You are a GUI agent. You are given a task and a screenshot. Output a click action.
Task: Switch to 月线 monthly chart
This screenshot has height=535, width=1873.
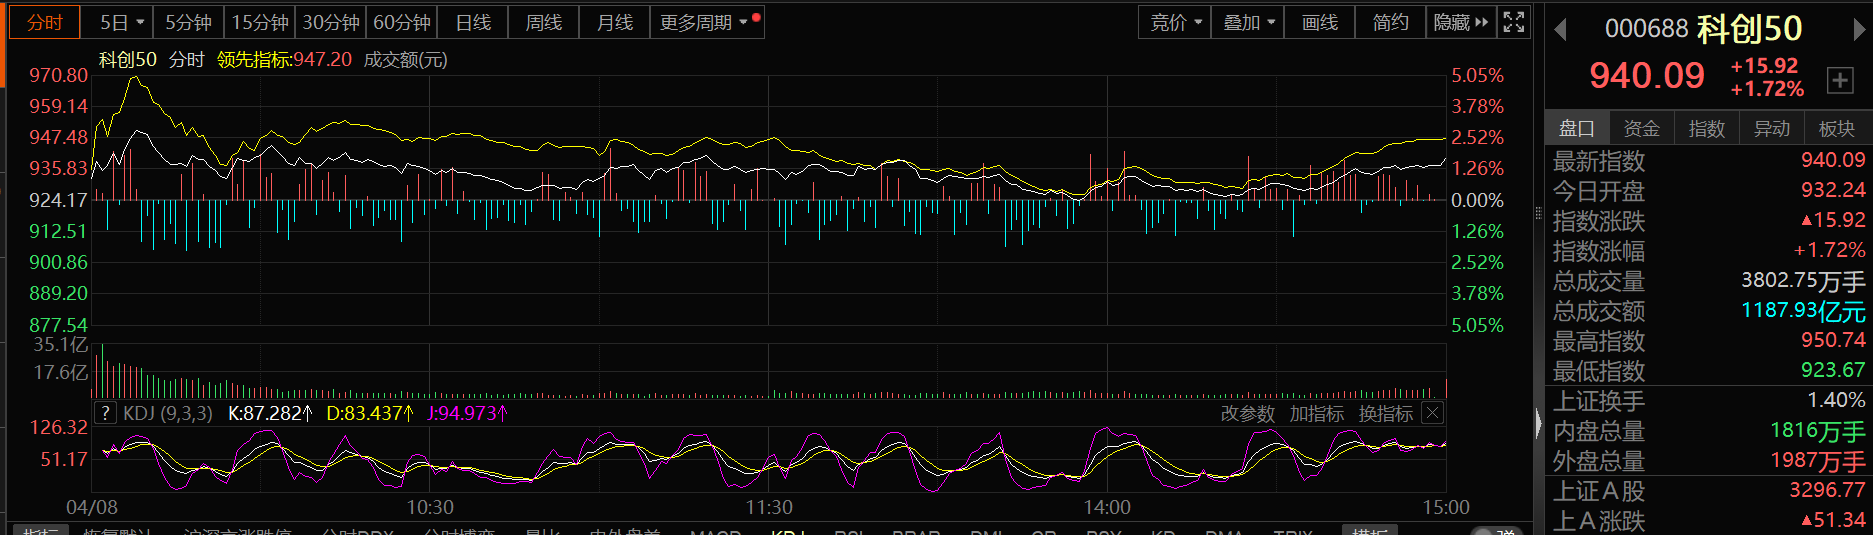[x=615, y=22]
